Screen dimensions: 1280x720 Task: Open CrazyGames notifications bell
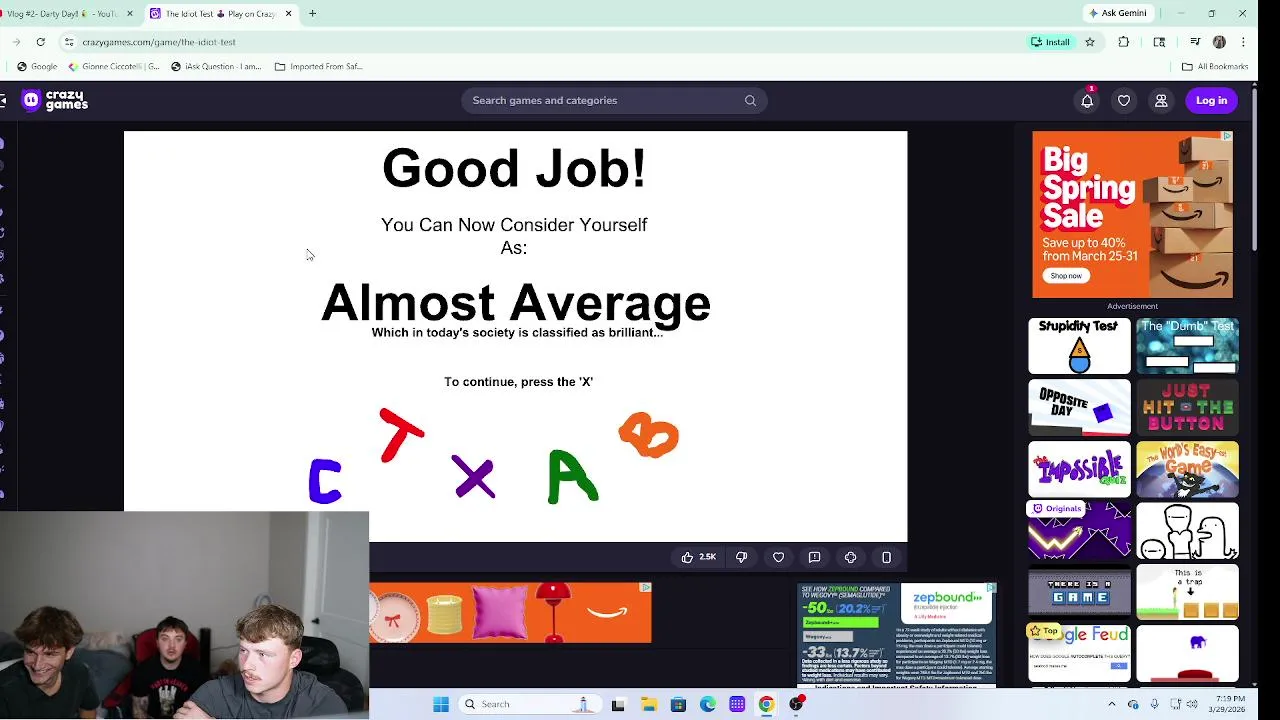coord(1087,100)
